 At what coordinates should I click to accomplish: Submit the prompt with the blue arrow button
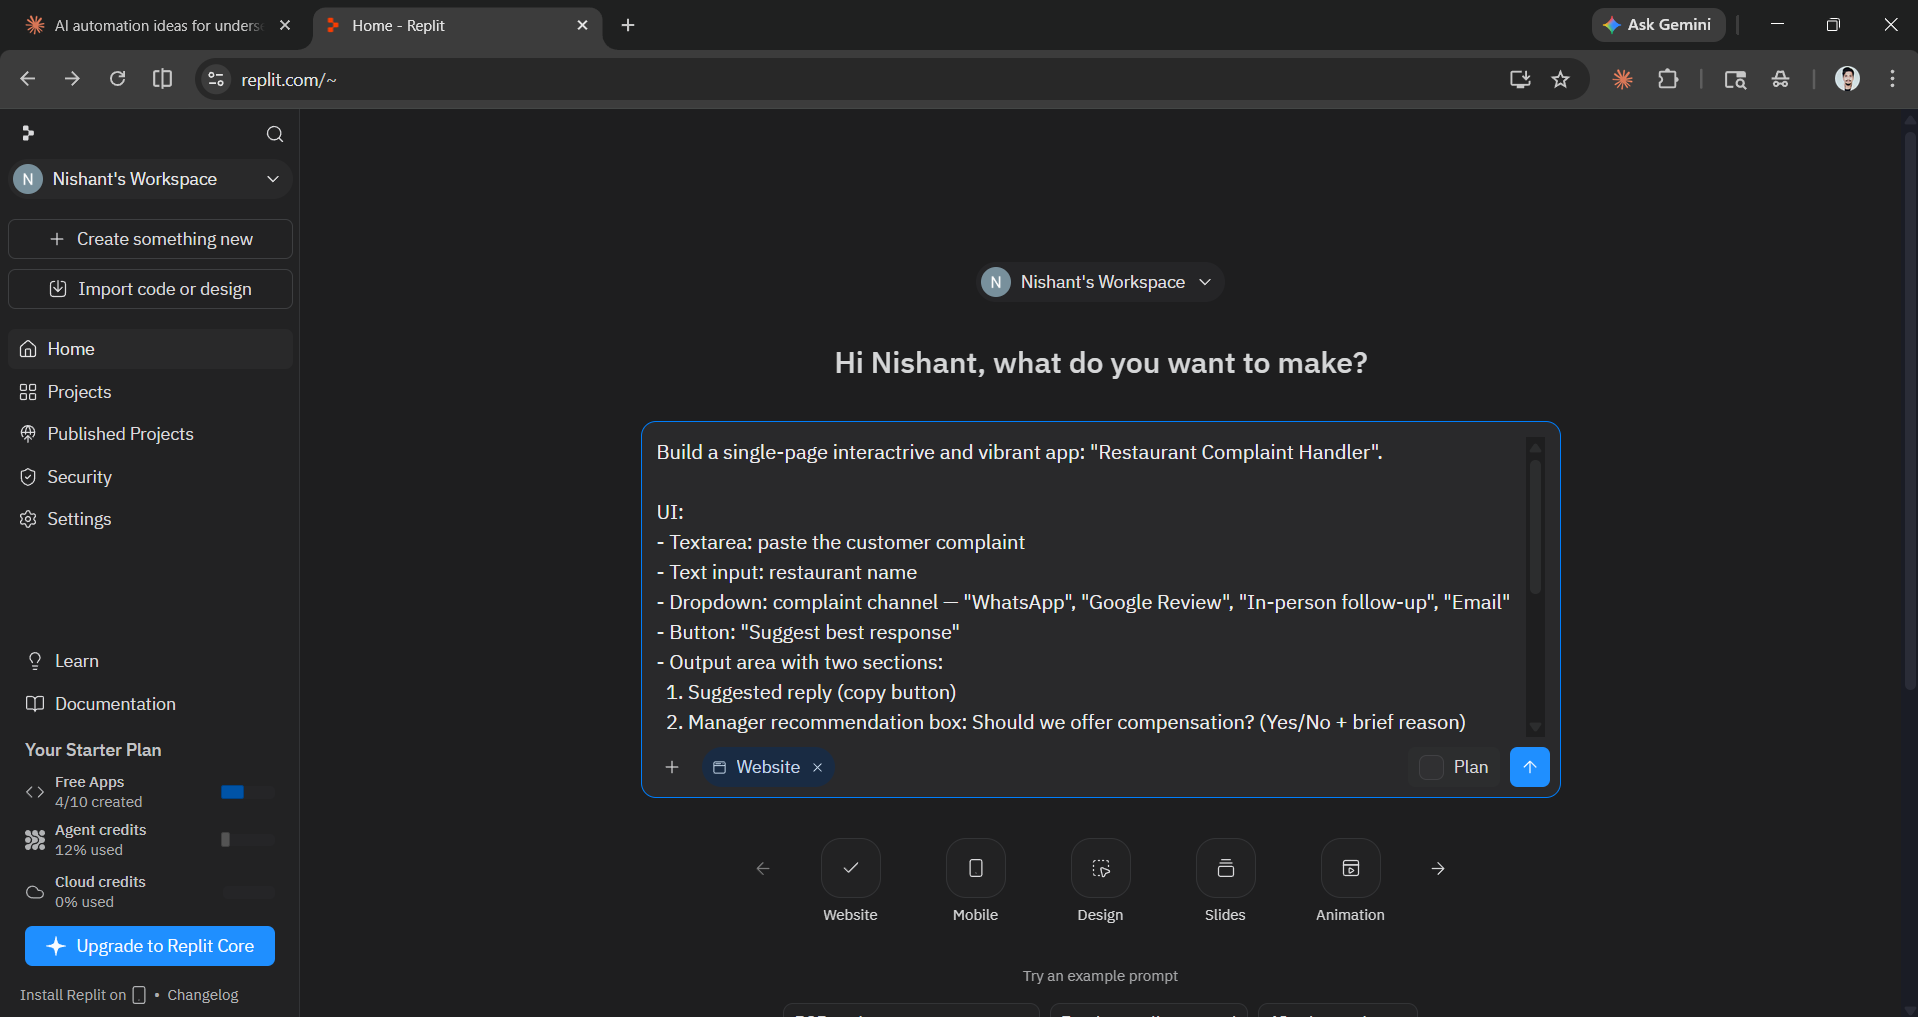tap(1529, 767)
